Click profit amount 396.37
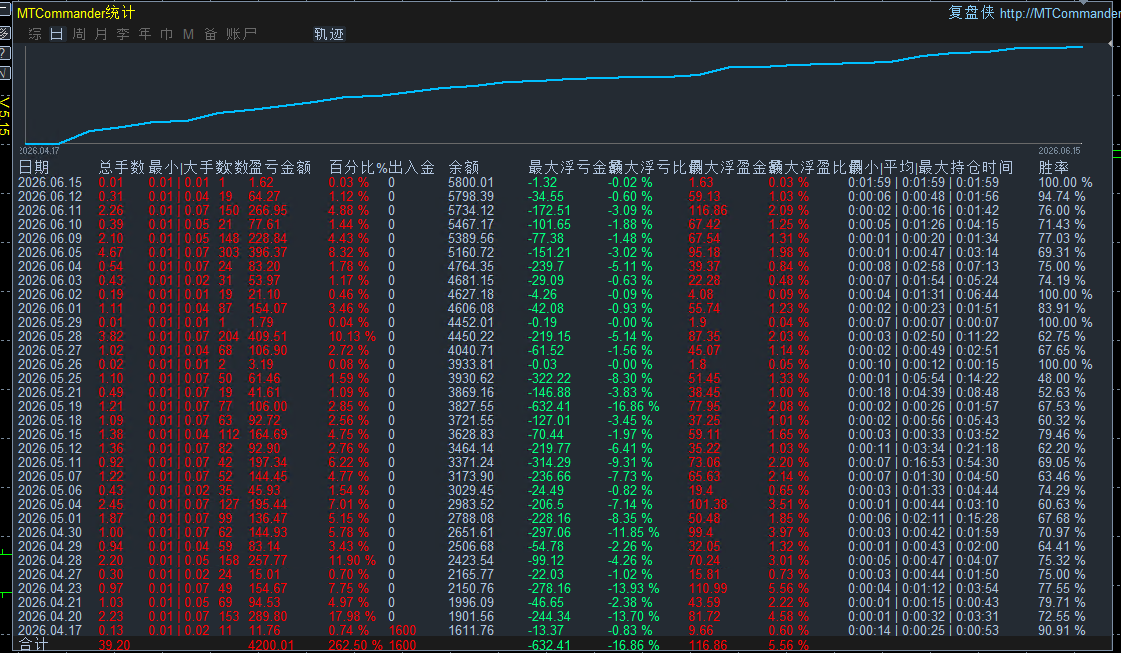 click(x=267, y=252)
